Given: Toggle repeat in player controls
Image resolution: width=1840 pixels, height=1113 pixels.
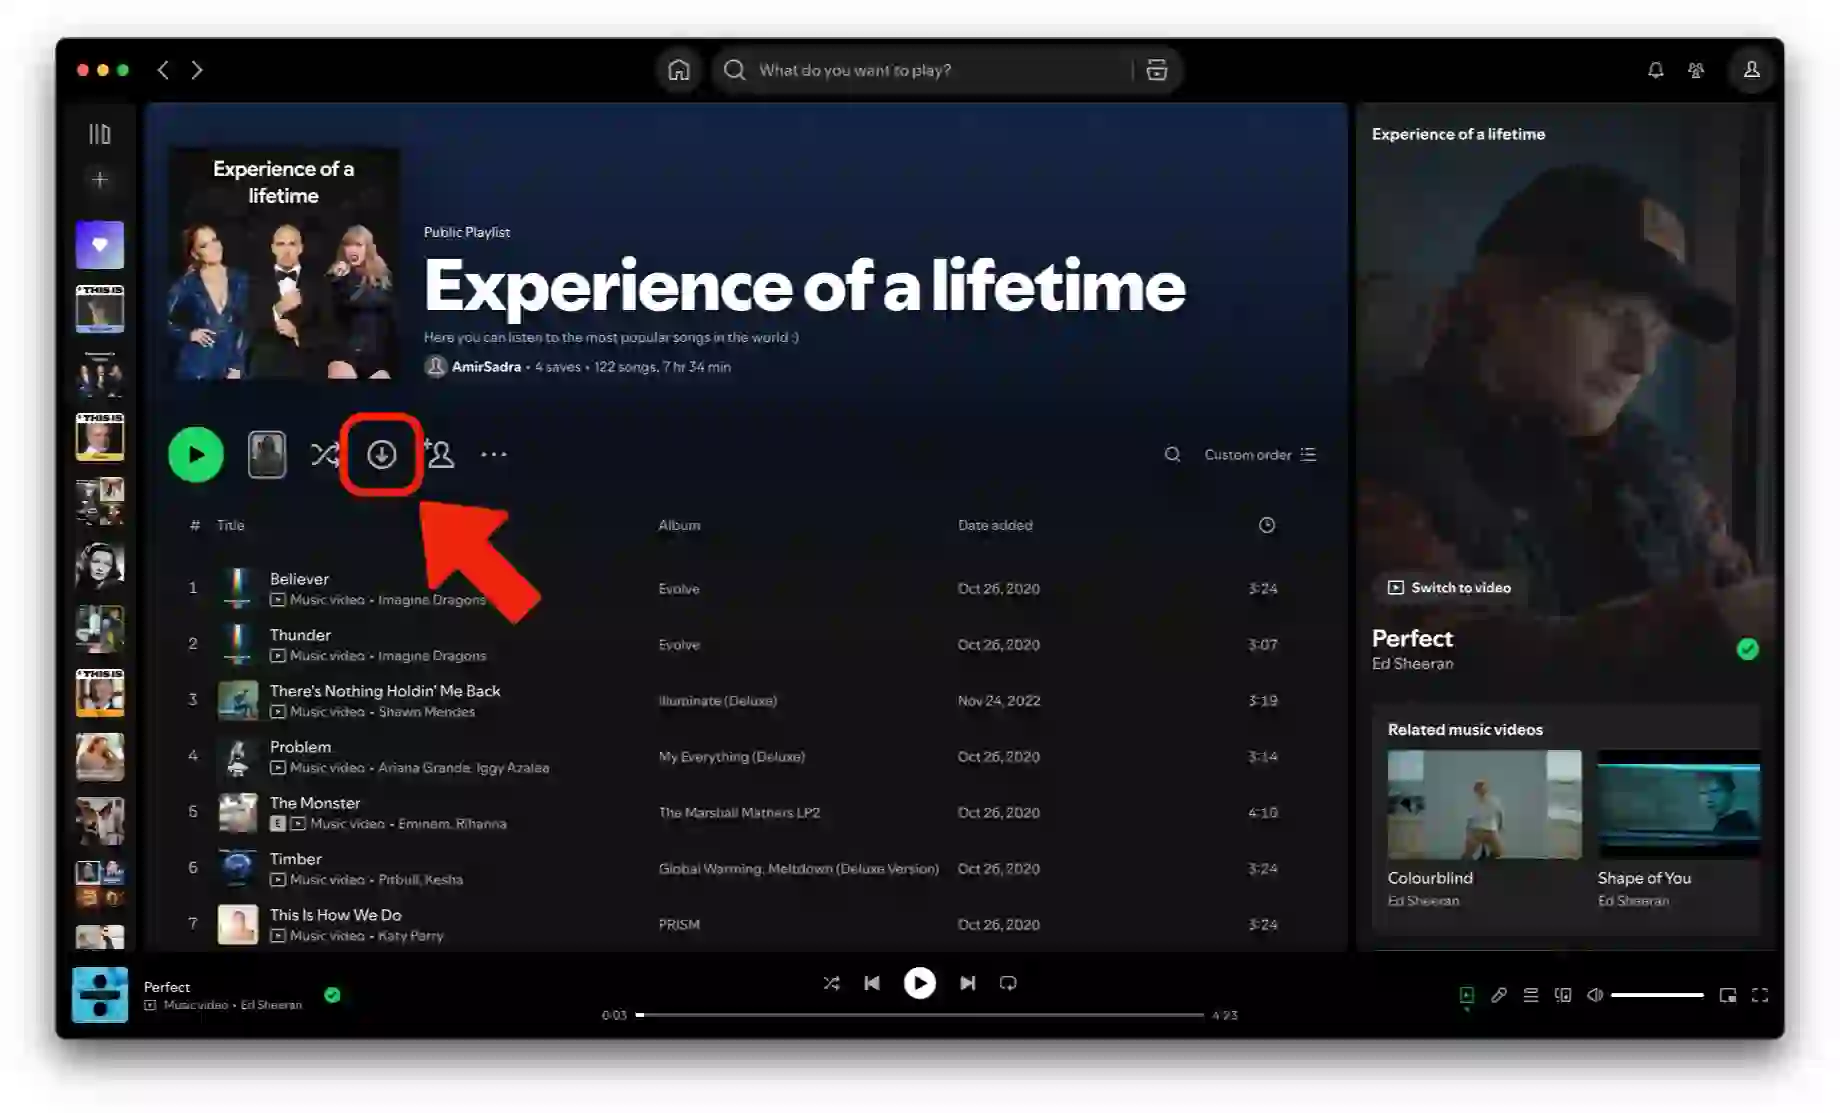Looking at the screenshot, I should tap(1008, 983).
